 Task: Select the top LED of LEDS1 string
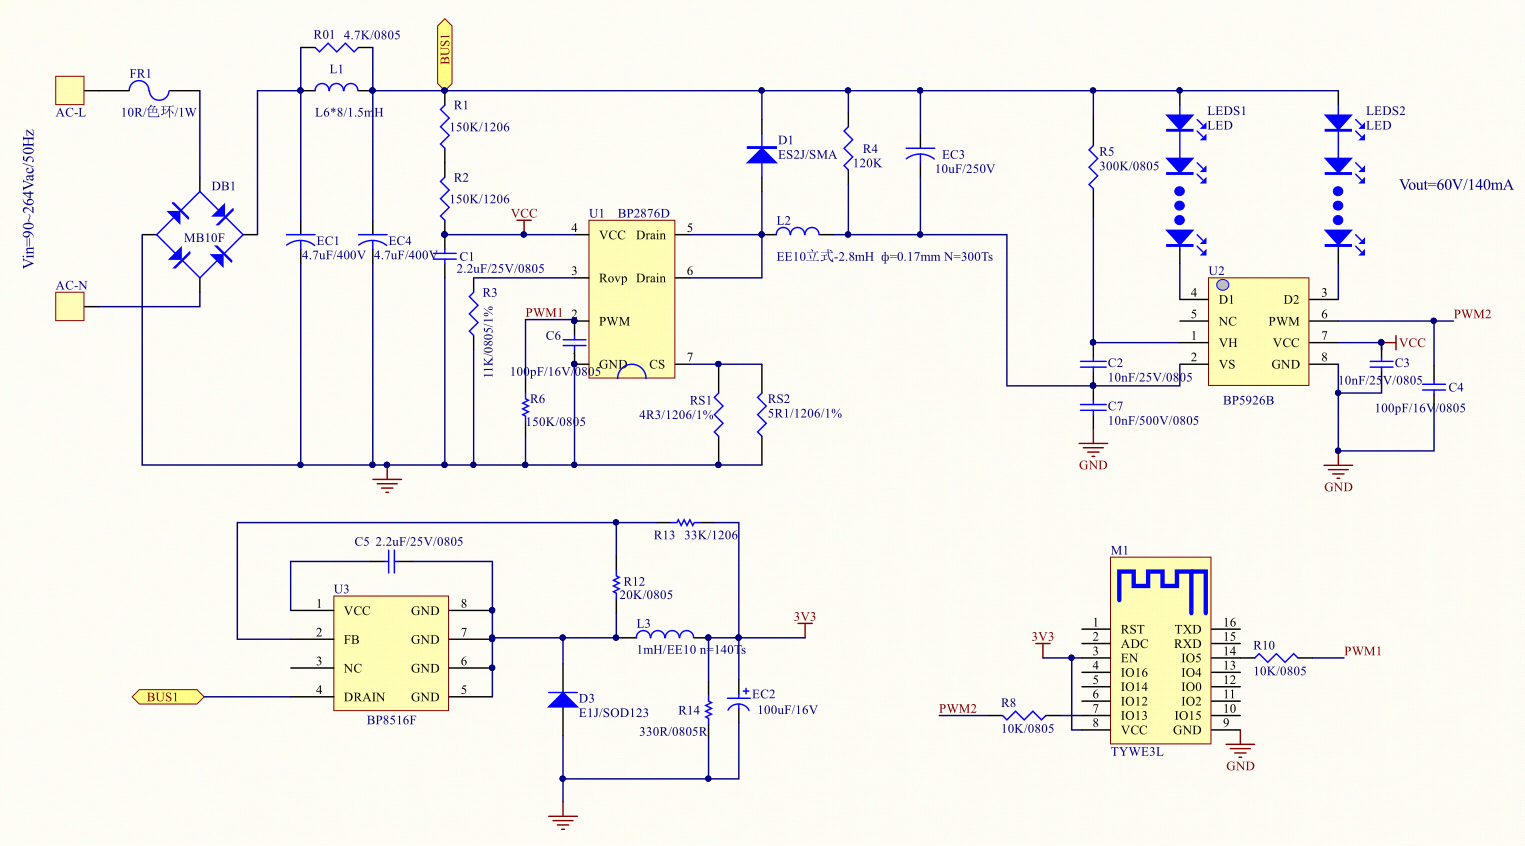[x=1184, y=123]
